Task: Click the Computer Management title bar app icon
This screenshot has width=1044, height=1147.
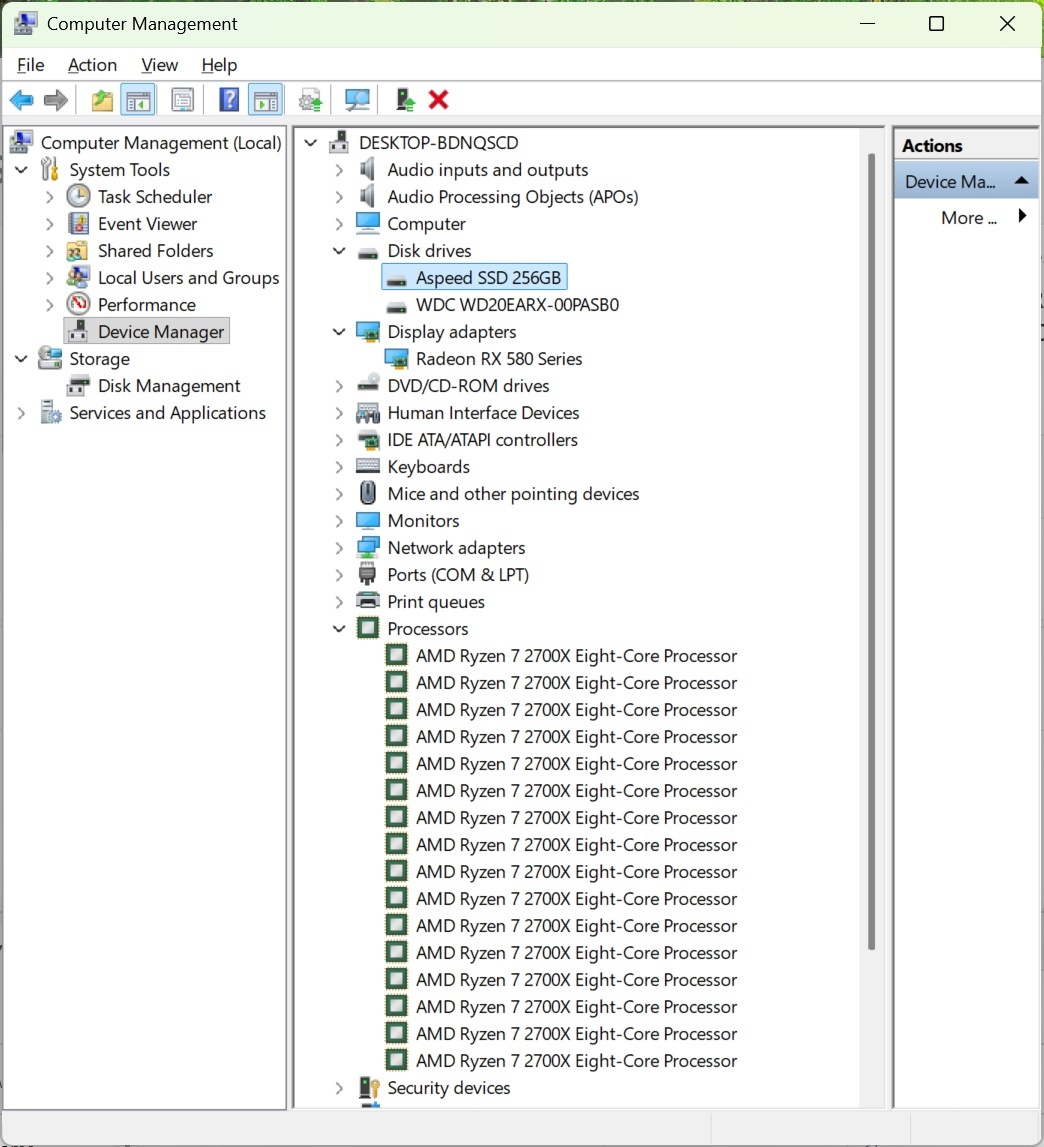Action: pos(26,23)
